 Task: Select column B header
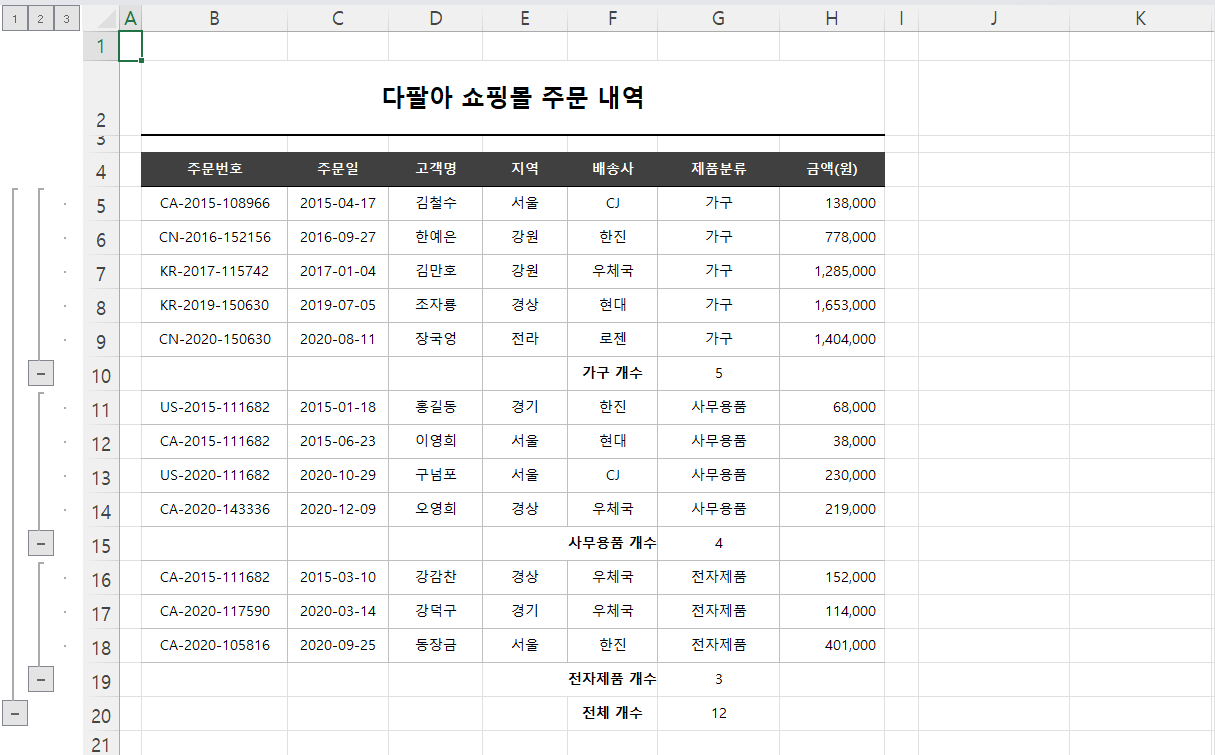[214, 18]
